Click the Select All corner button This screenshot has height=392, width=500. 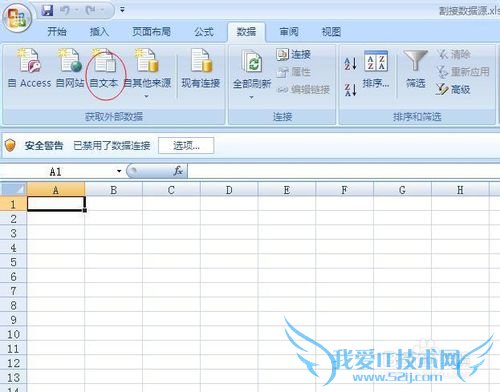(x=13, y=189)
